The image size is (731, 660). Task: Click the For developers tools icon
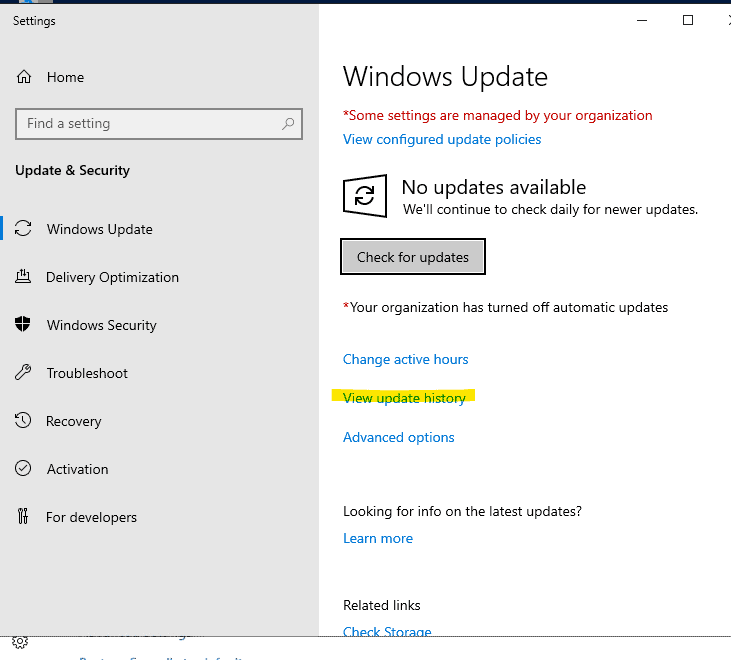point(23,516)
